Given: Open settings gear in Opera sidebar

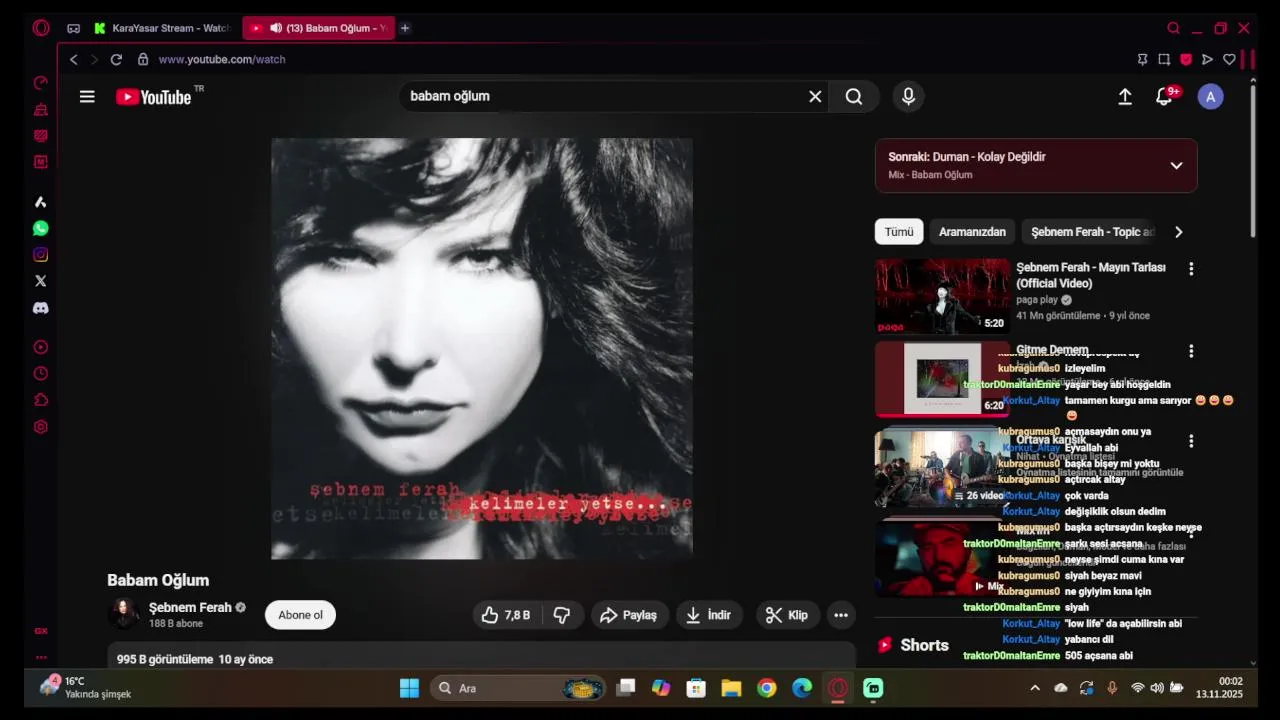Looking at the screenshot, I should click(41, 427).
